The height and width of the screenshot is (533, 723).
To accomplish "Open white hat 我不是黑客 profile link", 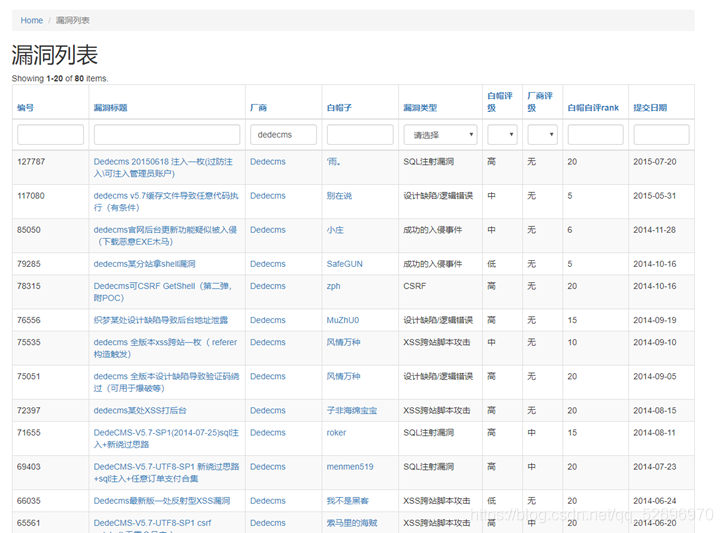I will coord(347,501).
